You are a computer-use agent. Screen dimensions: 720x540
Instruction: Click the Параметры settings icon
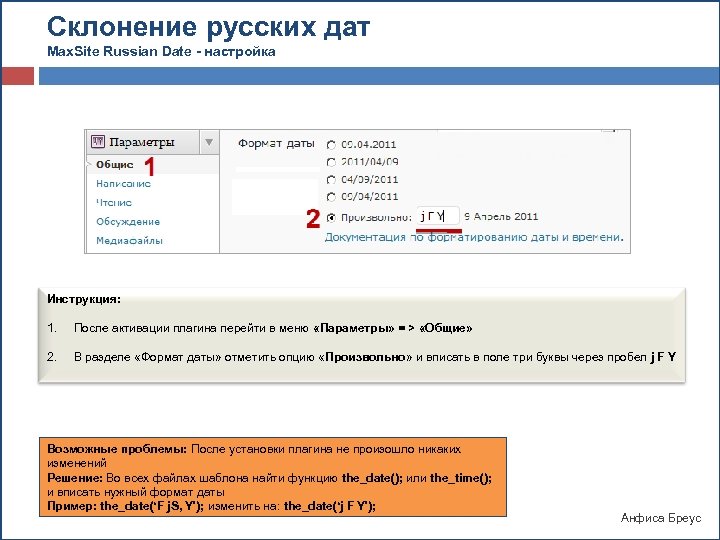[x=98, y=141]
